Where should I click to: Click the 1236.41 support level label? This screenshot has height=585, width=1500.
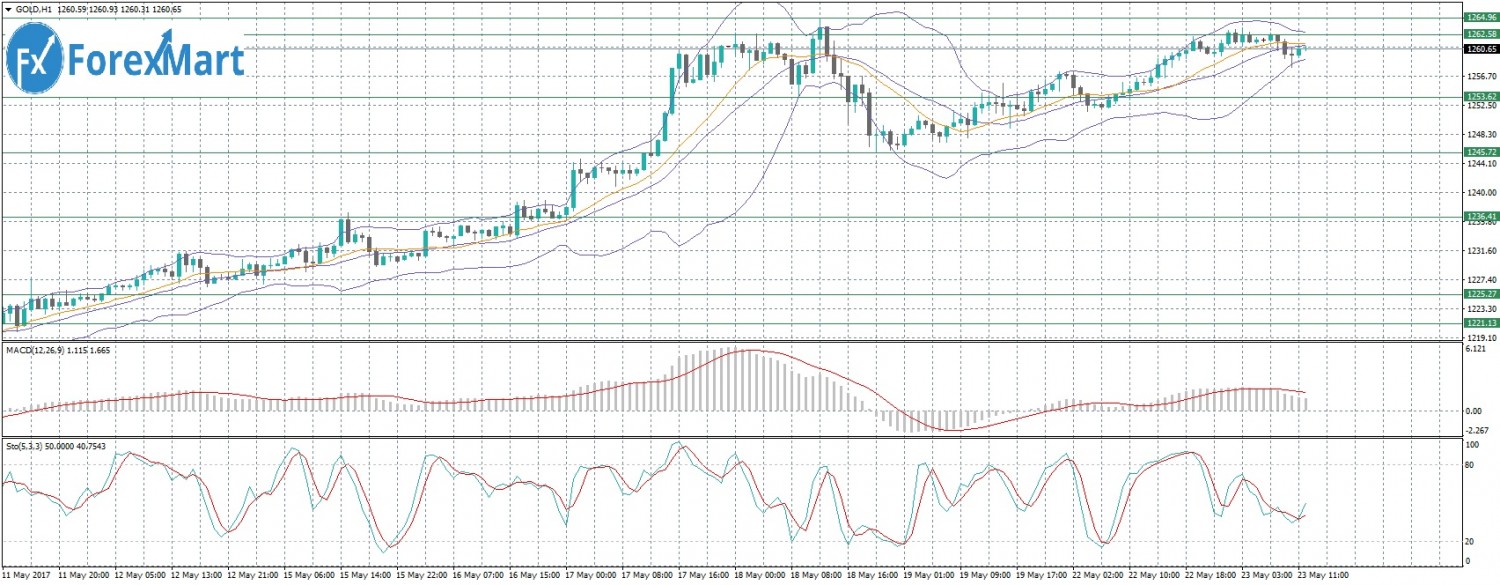pyautogui.click(x=1480, y=216)
